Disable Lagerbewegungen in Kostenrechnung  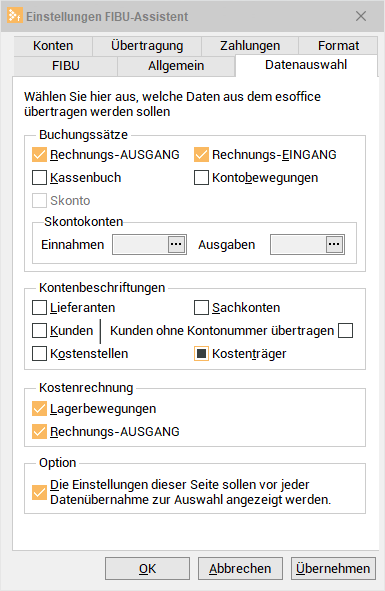pyautogui.click(x=40, y=409)
